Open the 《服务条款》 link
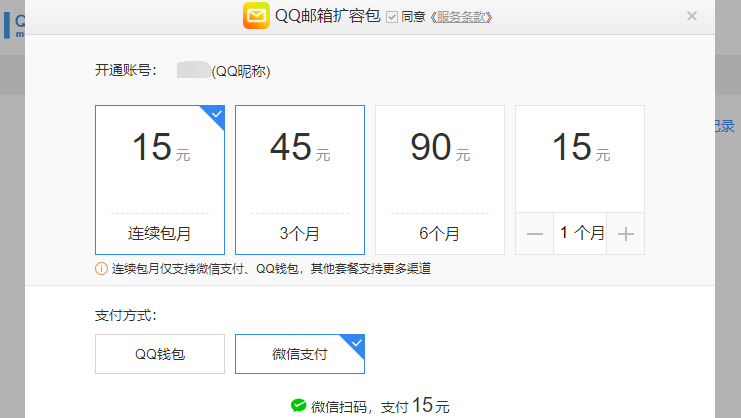741x418 pixels. coord(461,17)
